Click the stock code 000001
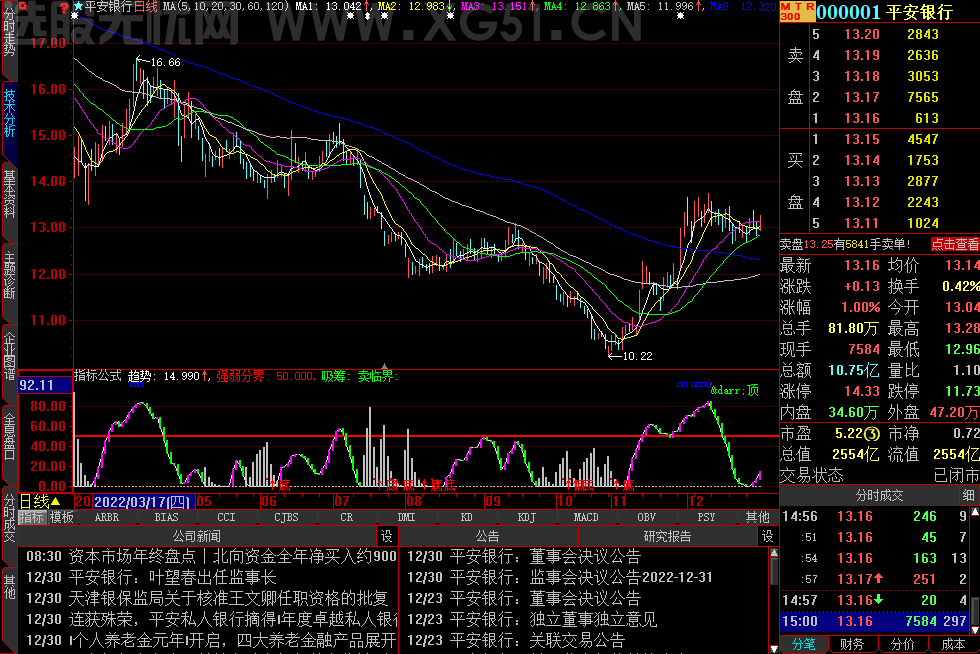 [x=848, y=11]
